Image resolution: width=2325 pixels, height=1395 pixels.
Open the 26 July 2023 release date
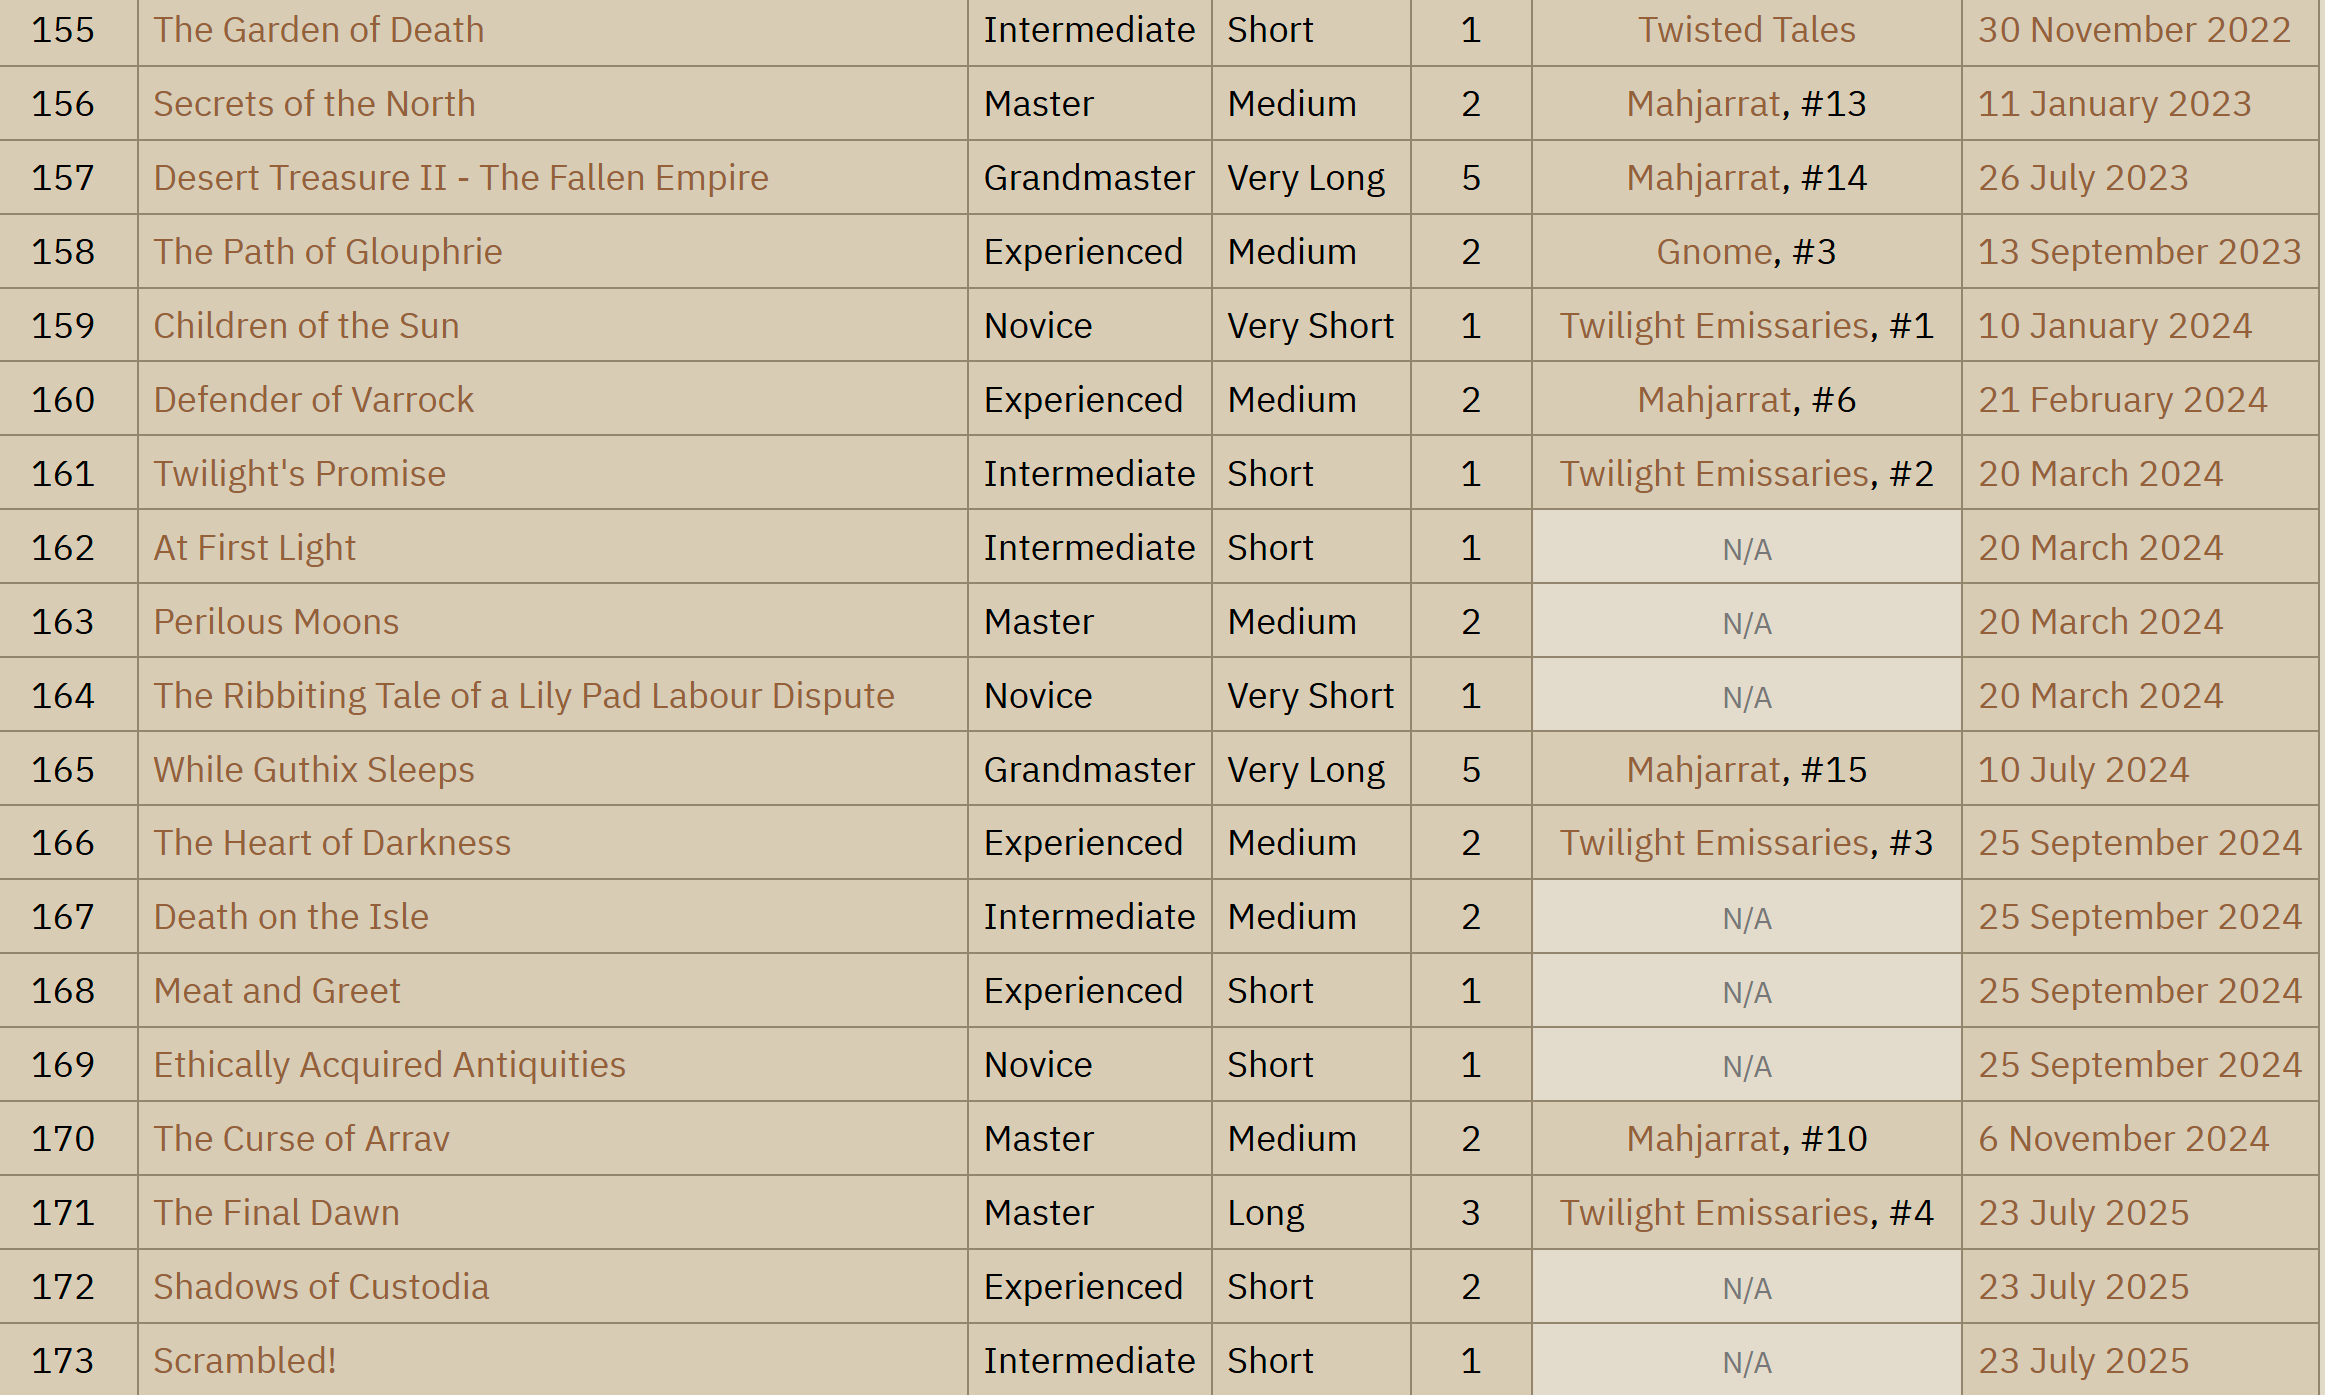(x=2083, y=178)
